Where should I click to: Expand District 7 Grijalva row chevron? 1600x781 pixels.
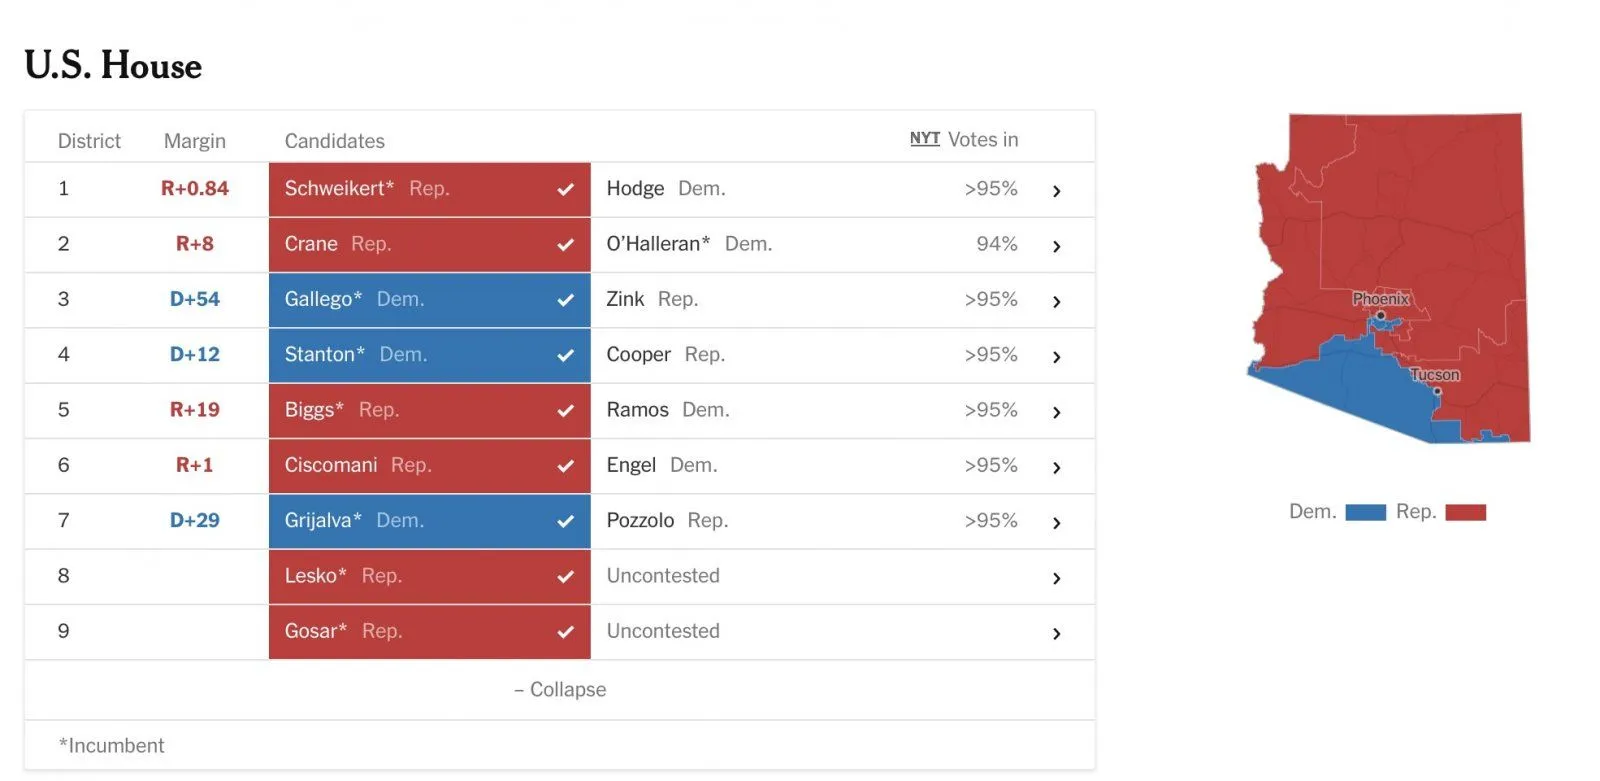click(1056, 523)
